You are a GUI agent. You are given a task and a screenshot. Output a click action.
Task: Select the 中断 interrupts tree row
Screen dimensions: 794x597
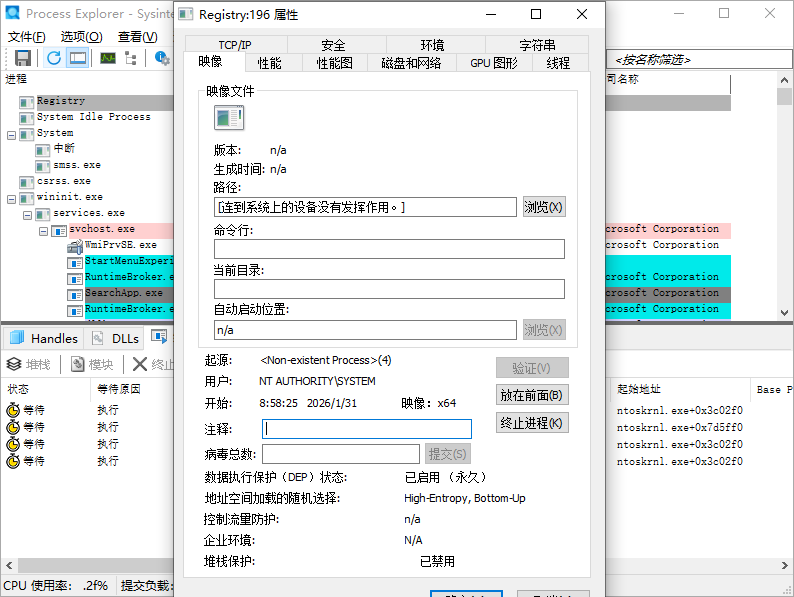point(64,148)
